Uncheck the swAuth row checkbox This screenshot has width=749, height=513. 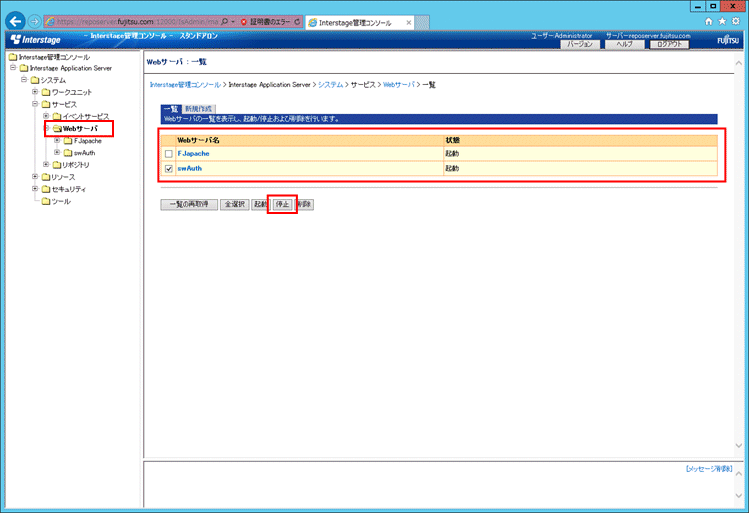pos(169,169)
